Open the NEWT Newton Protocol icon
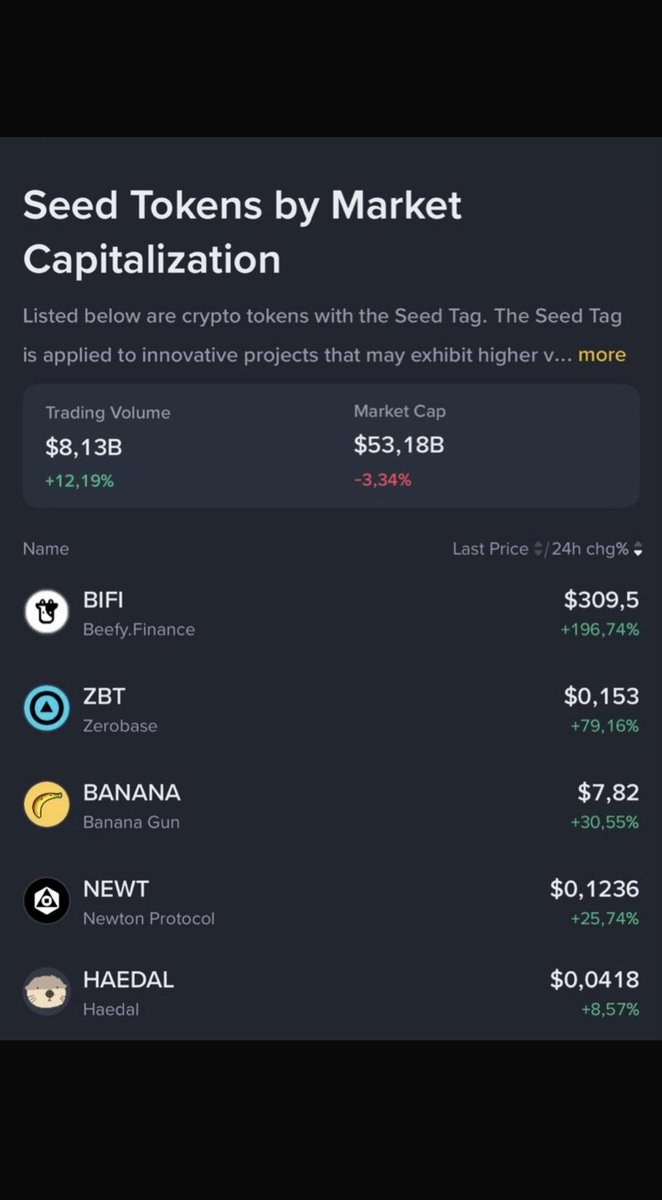Image resolution: width=662 pixels, height=1200 pixels. pos(46,901)
